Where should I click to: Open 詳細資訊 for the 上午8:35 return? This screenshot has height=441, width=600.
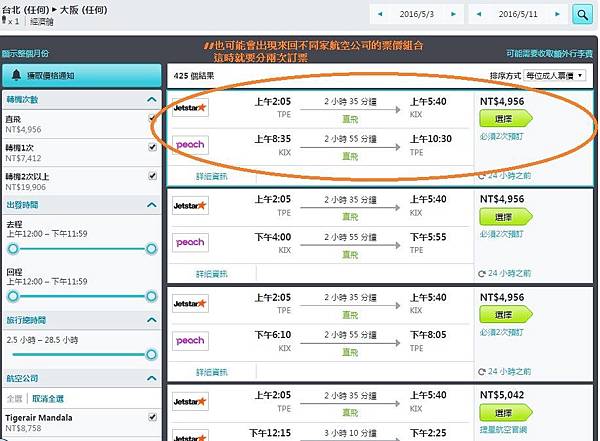(212, 176)
